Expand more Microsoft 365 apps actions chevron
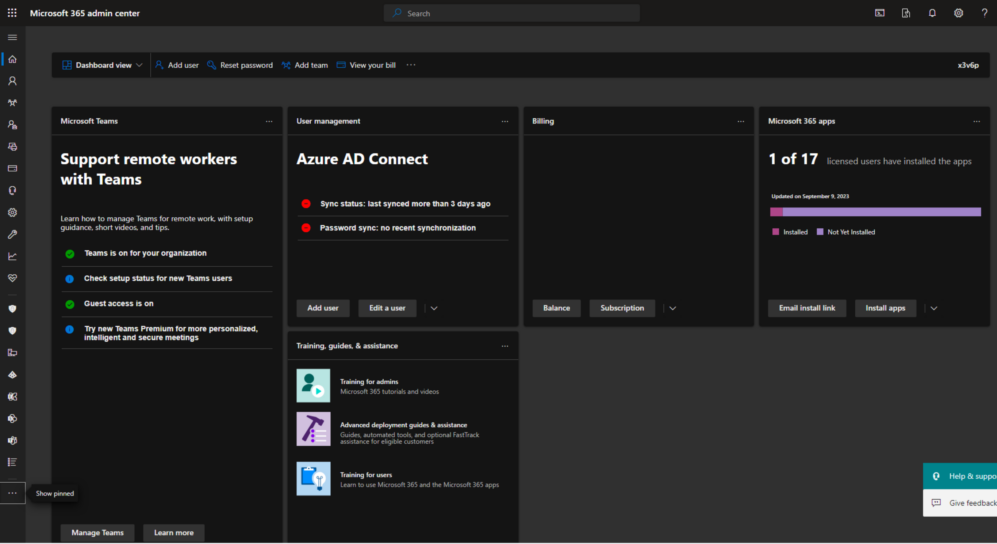Image resolution: width=997 pixels, height=544 pixels. 934,308
